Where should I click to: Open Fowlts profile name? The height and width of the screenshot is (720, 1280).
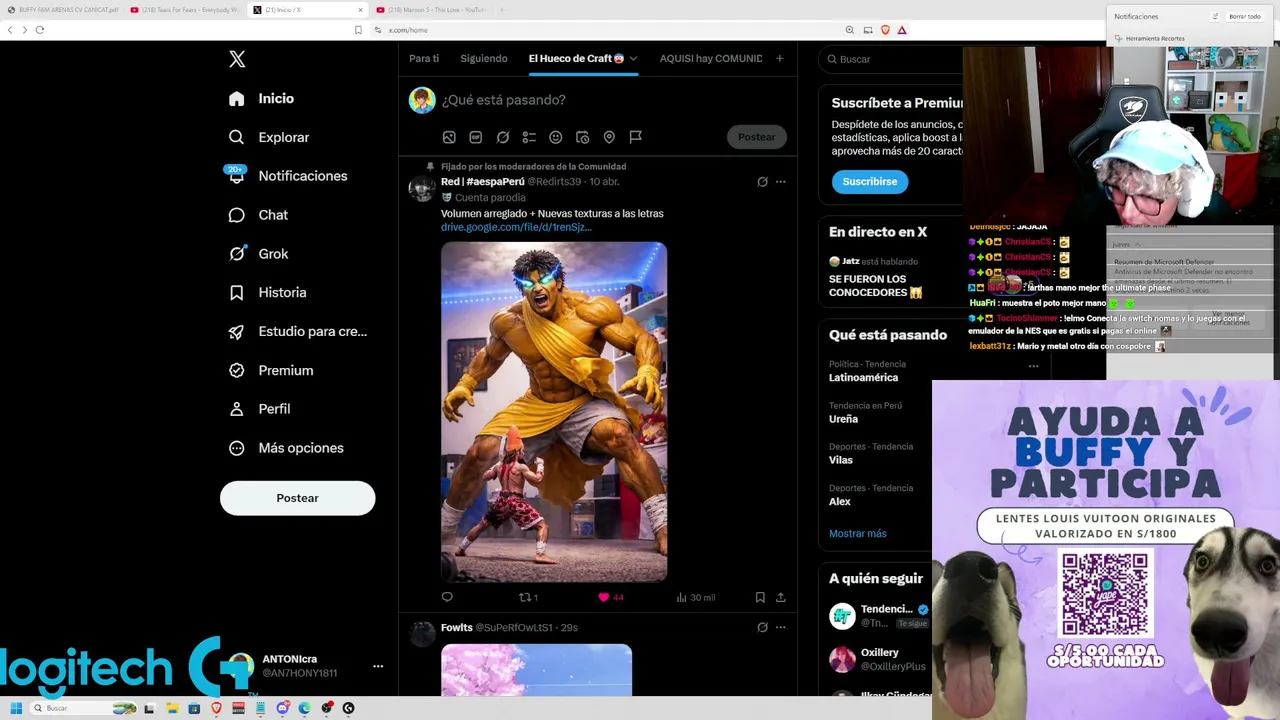[x=457, y=628]
